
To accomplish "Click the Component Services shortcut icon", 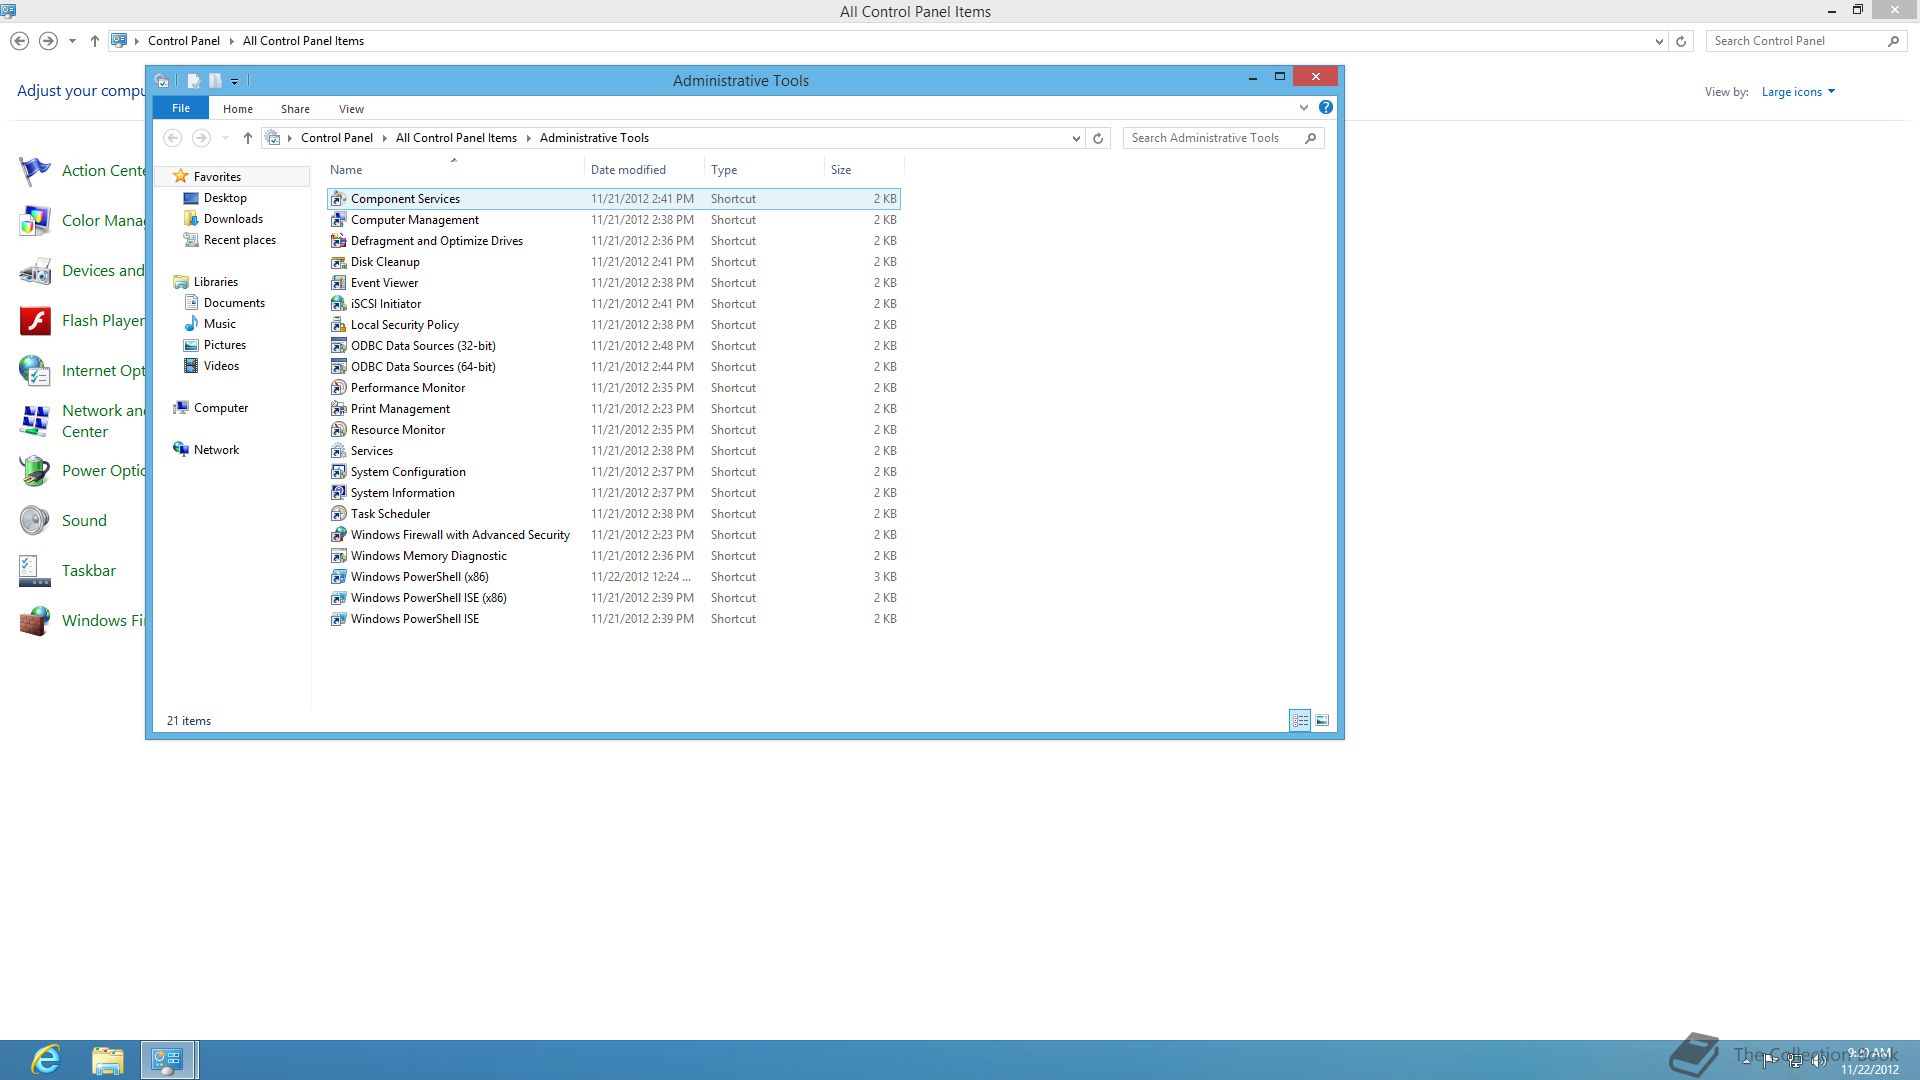I will click(338, 199).
